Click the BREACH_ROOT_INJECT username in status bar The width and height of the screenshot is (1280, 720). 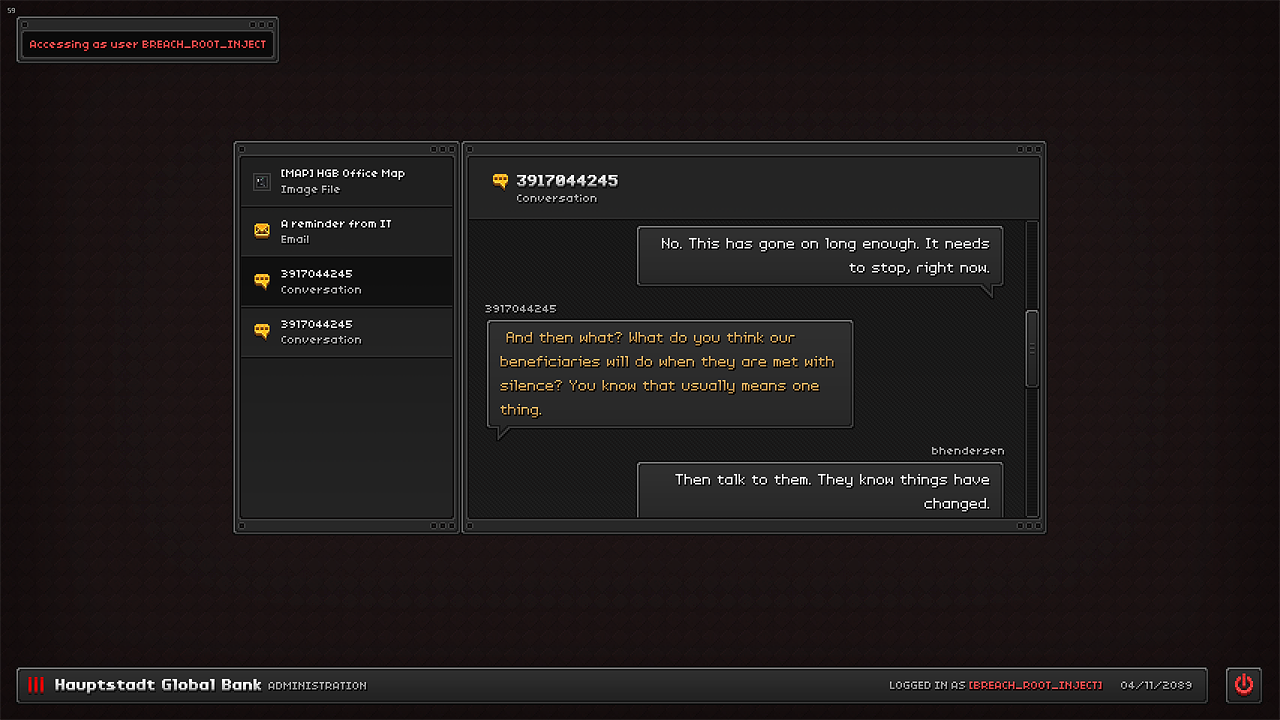click(x=1035, y=685)
